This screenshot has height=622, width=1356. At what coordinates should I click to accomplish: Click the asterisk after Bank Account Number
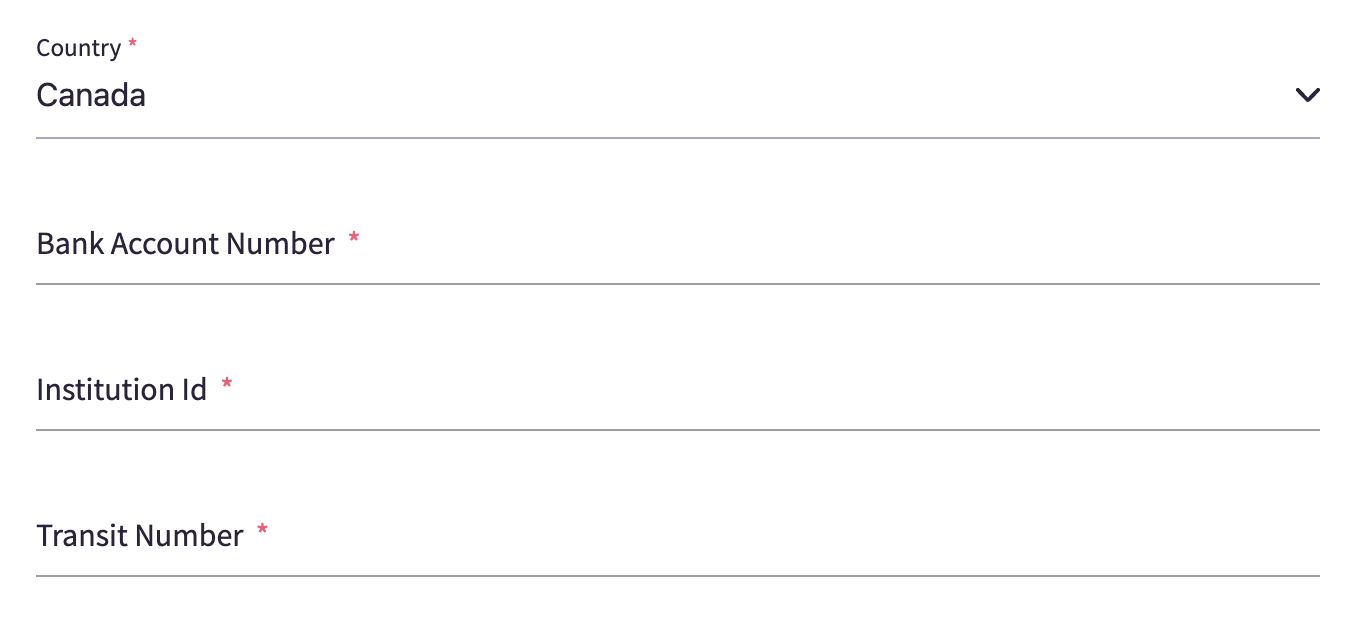(353, 239)
